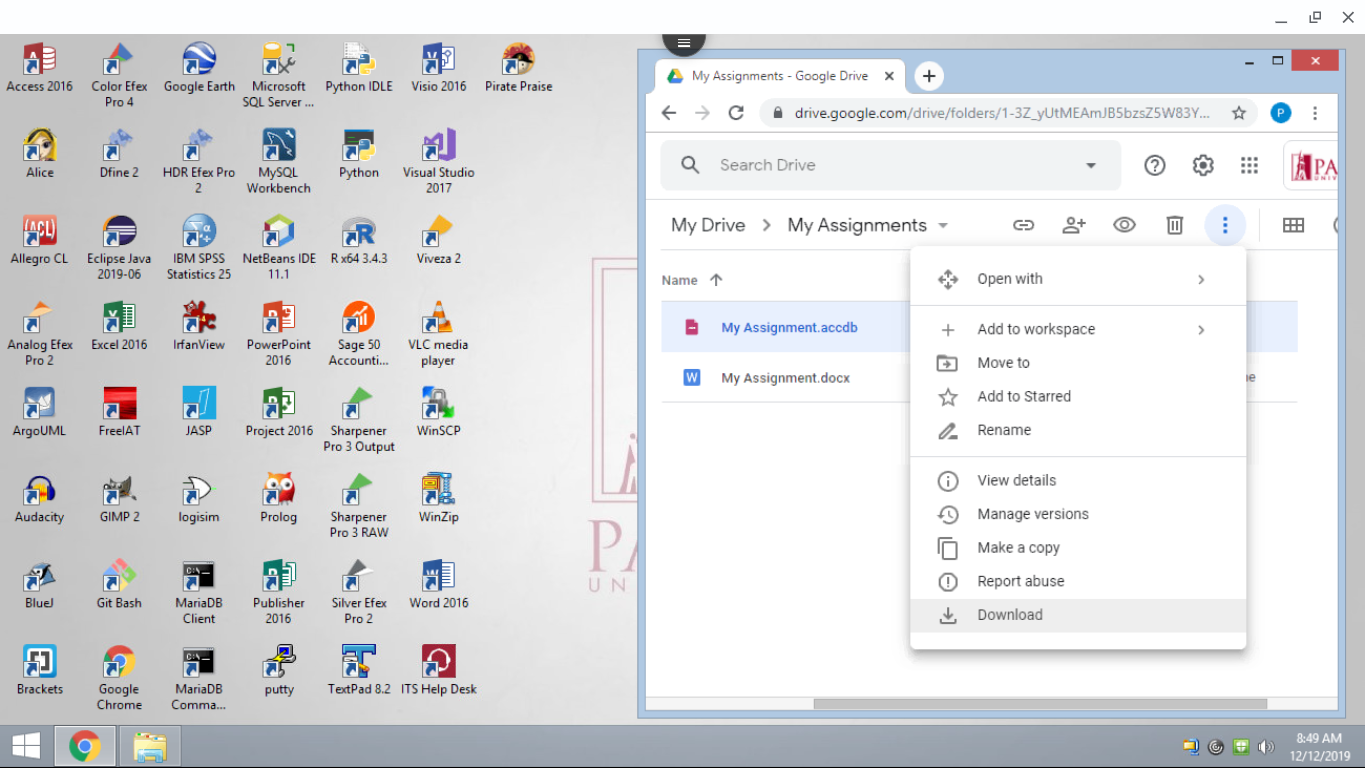Click the Drive trash Remove icon

pos(1175,225)
